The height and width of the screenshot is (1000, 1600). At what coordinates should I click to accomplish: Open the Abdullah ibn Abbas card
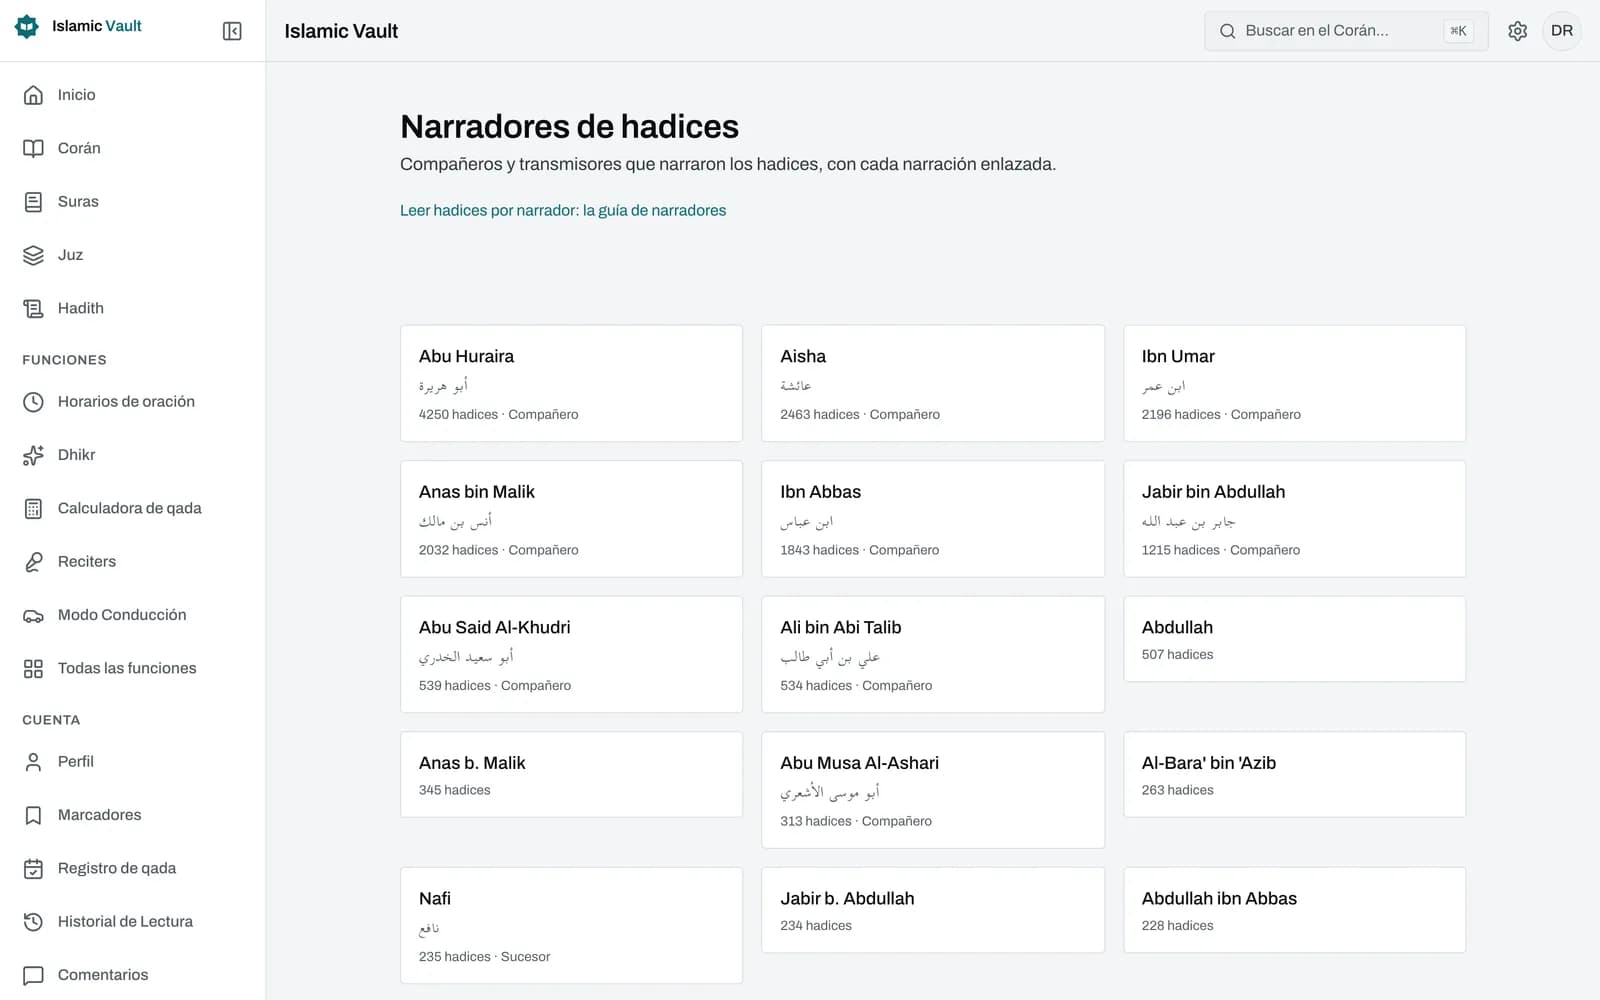(x=1294, y=910)
